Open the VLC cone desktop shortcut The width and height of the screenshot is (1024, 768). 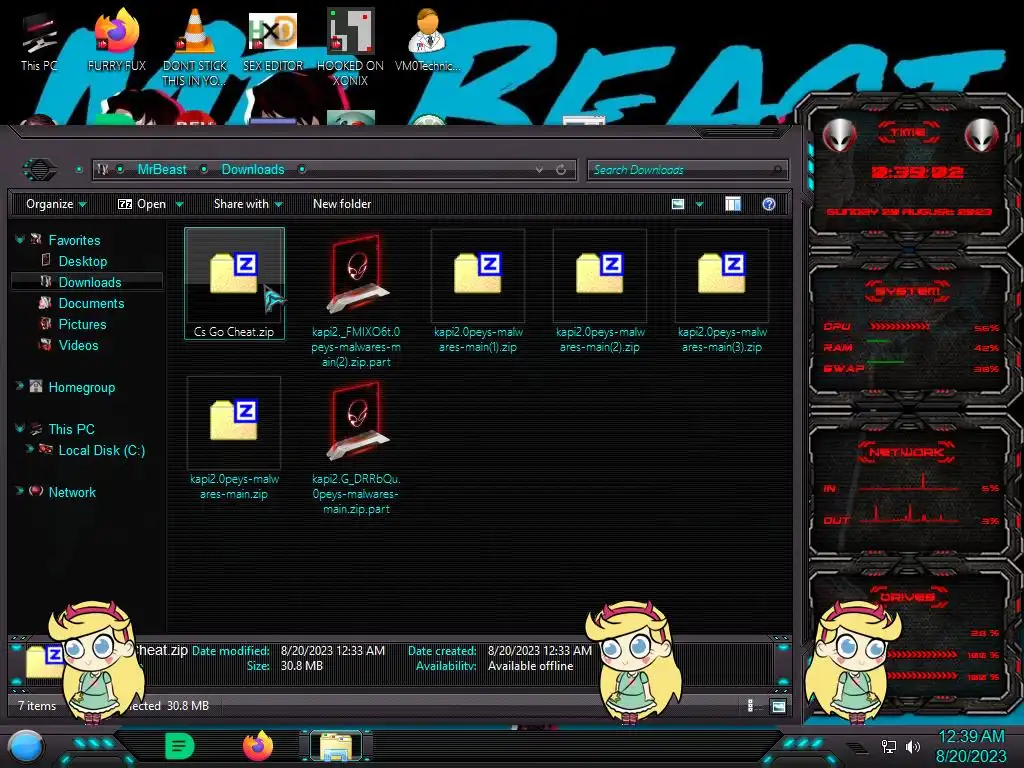(x=194, y=47)
